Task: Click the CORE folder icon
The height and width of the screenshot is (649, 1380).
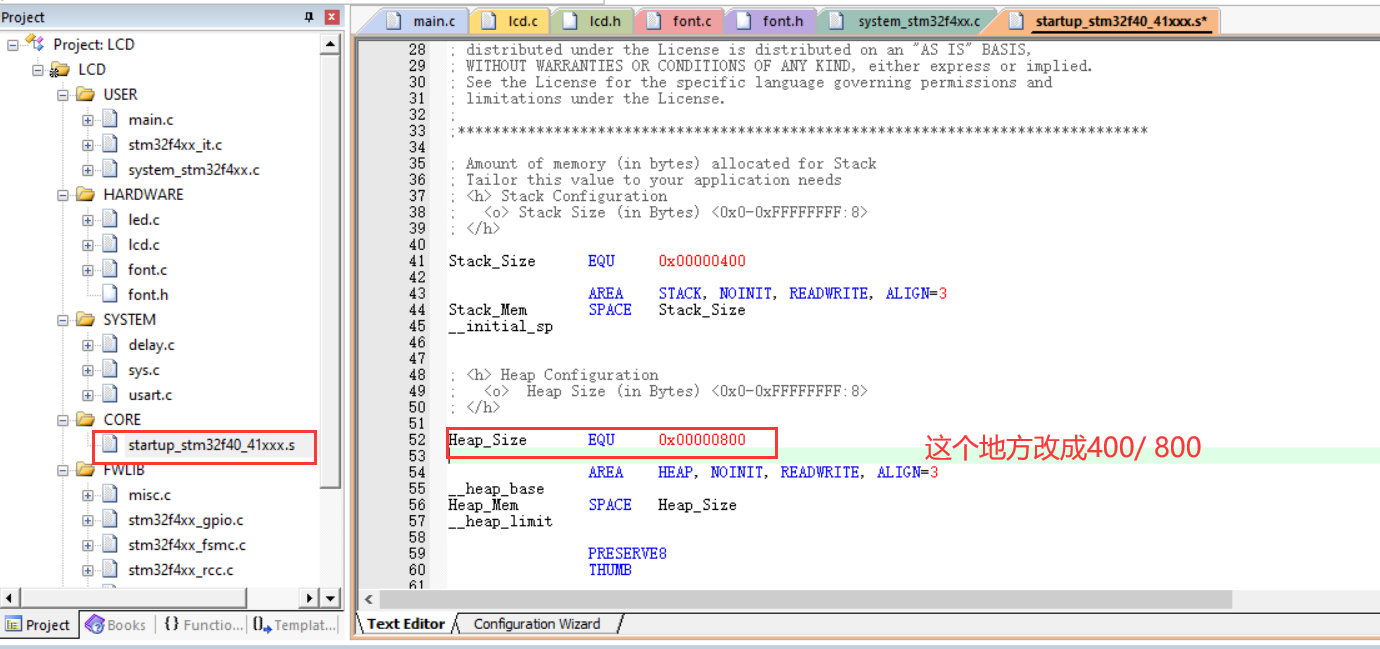Action: tap(84, 419)
